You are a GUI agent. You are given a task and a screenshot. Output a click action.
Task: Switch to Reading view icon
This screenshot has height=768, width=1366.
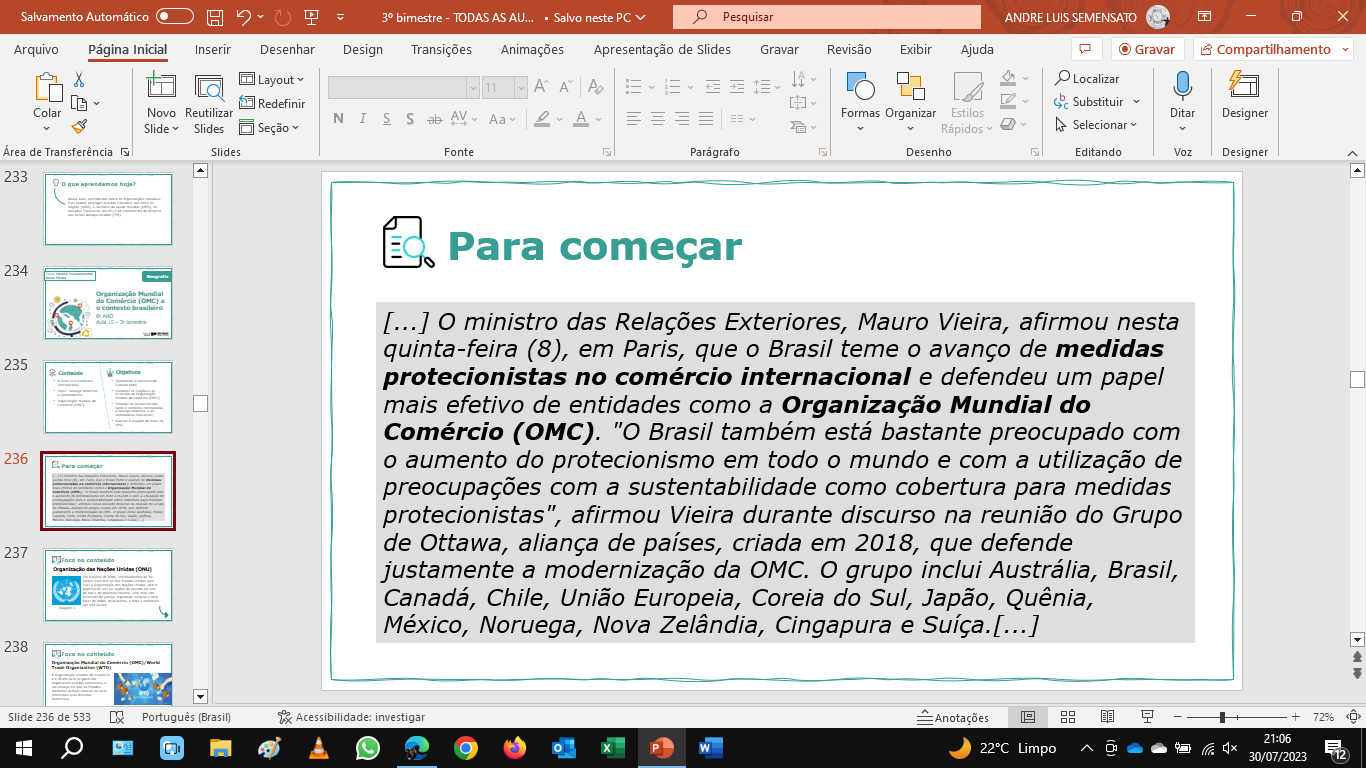(1108, 717)
